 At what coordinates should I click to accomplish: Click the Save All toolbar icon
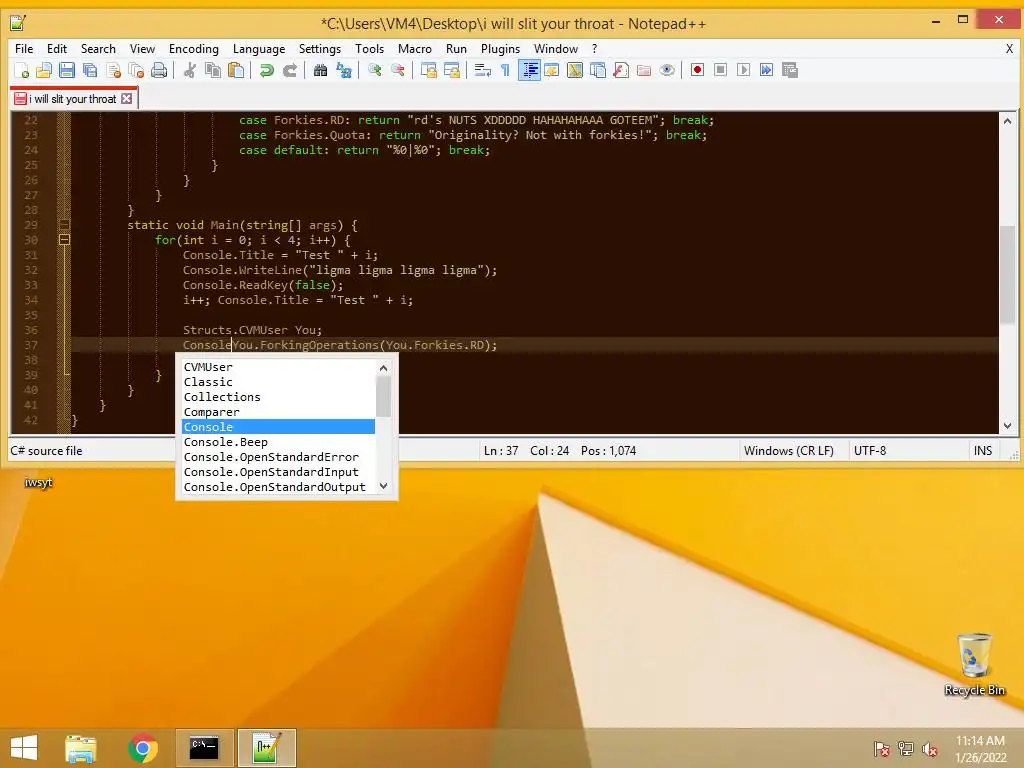click(x=90, y=70)
